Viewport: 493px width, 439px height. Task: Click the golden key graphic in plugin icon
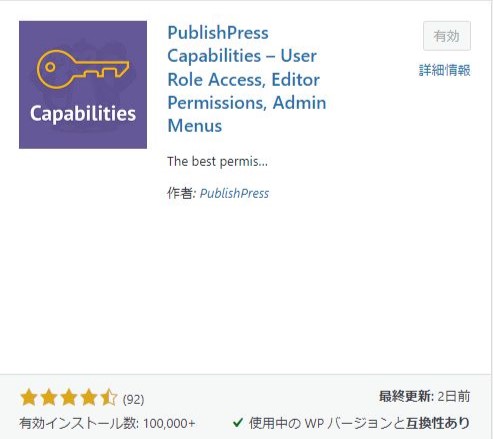[x=83, y=69]
